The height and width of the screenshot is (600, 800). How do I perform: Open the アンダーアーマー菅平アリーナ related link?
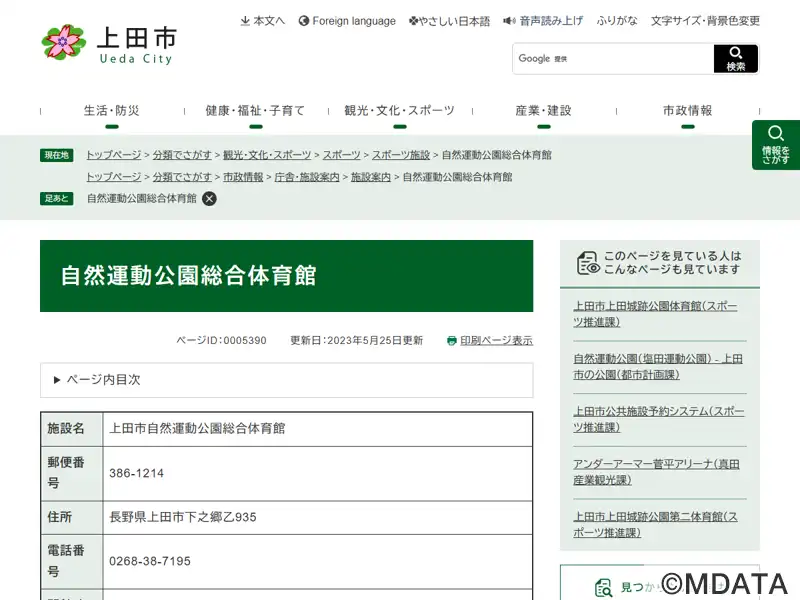tap(658, 472)
